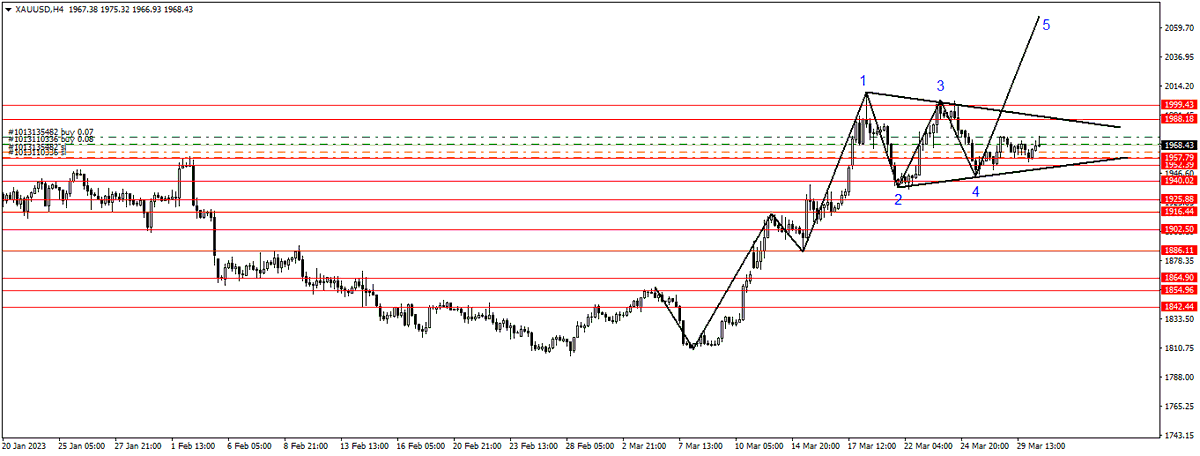Click the 22 Mar 04:00 time label
1200x456 pixels.
(930, 446)
